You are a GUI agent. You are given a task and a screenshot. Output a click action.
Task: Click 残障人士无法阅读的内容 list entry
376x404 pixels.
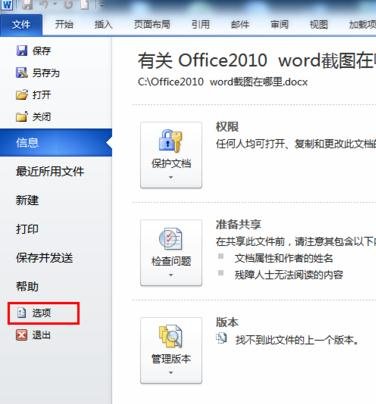(x=289, y=275)
